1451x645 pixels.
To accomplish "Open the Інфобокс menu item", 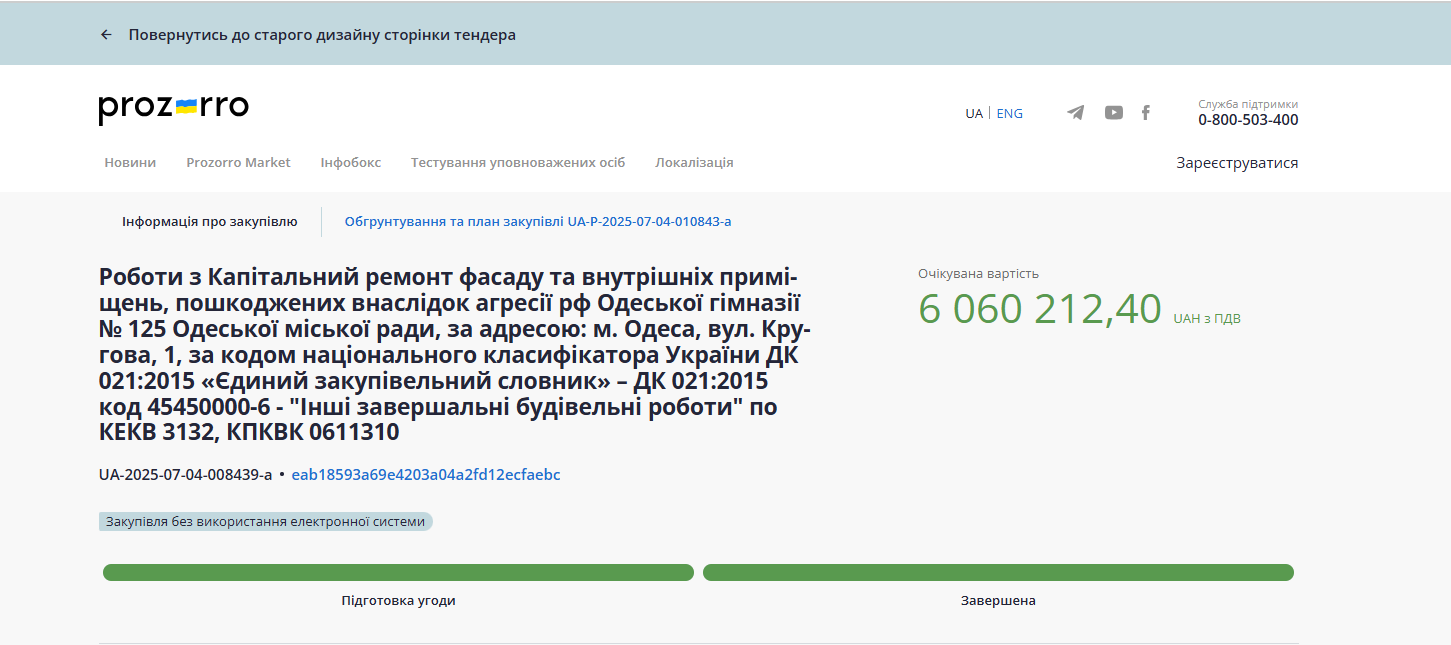I will click(x=350, y=163).
